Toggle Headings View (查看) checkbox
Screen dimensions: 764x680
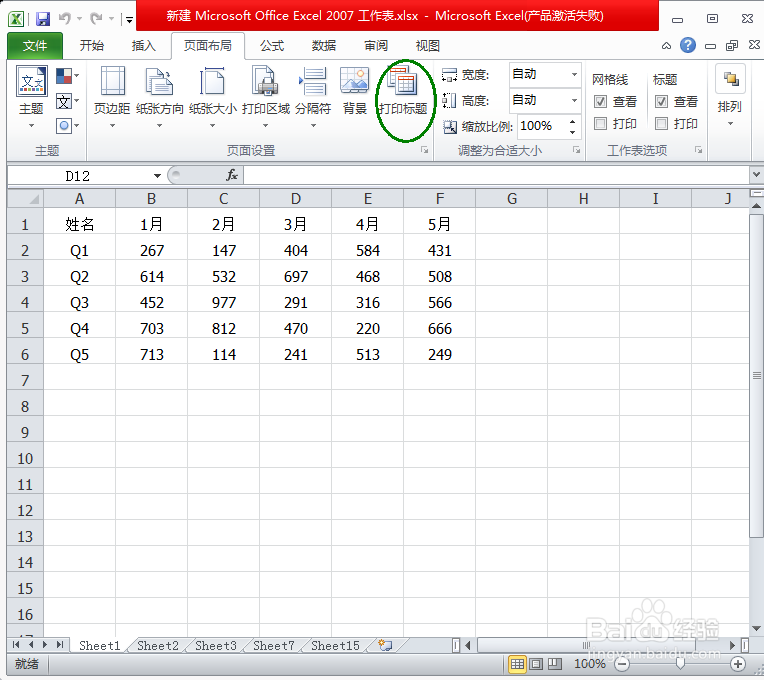click(x=661, y=101)
